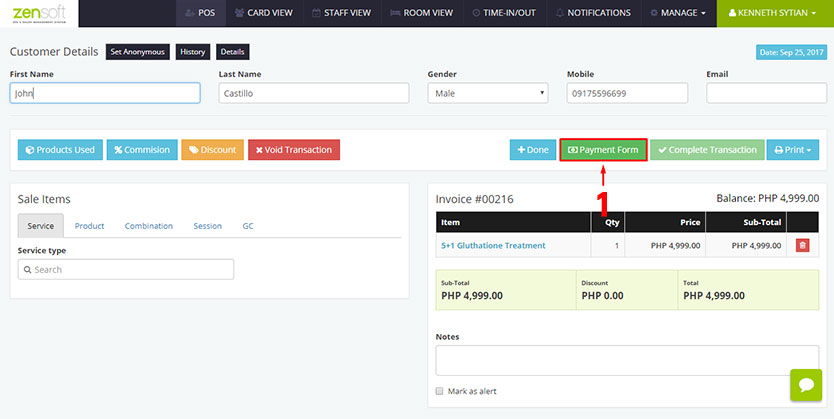This screenshot has height=419, width=834.
Task: Open Room View
Action: (x=422, y=13)
